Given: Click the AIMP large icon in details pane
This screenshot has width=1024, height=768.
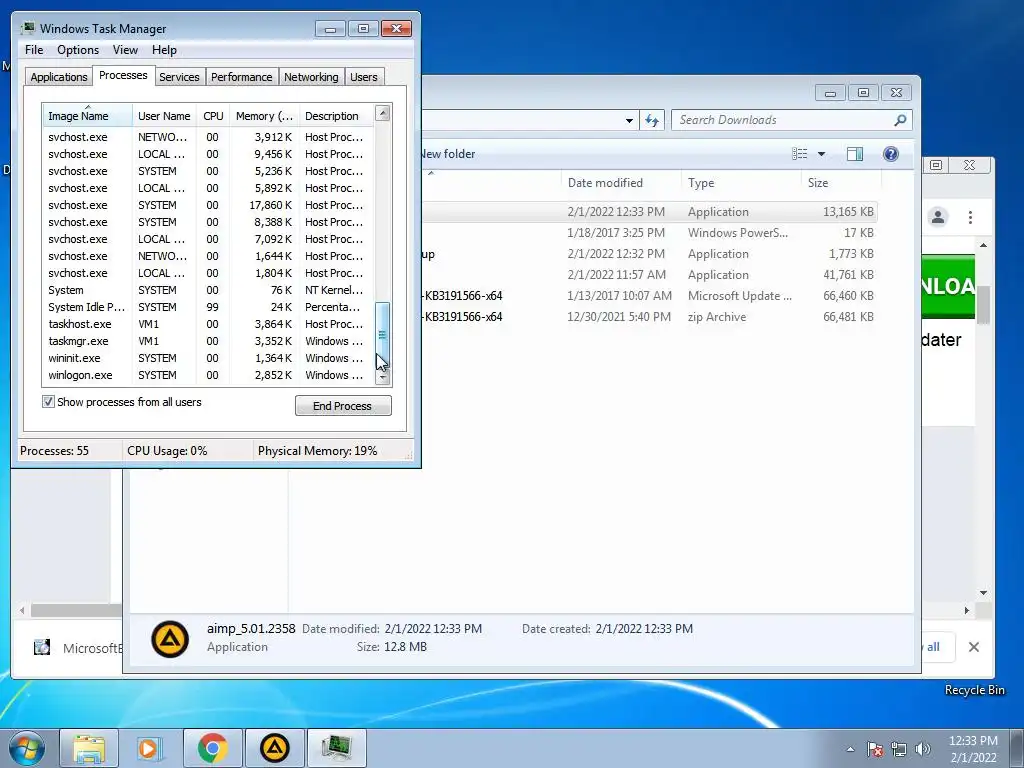Looking at the screenshot, I should (170, 639).
